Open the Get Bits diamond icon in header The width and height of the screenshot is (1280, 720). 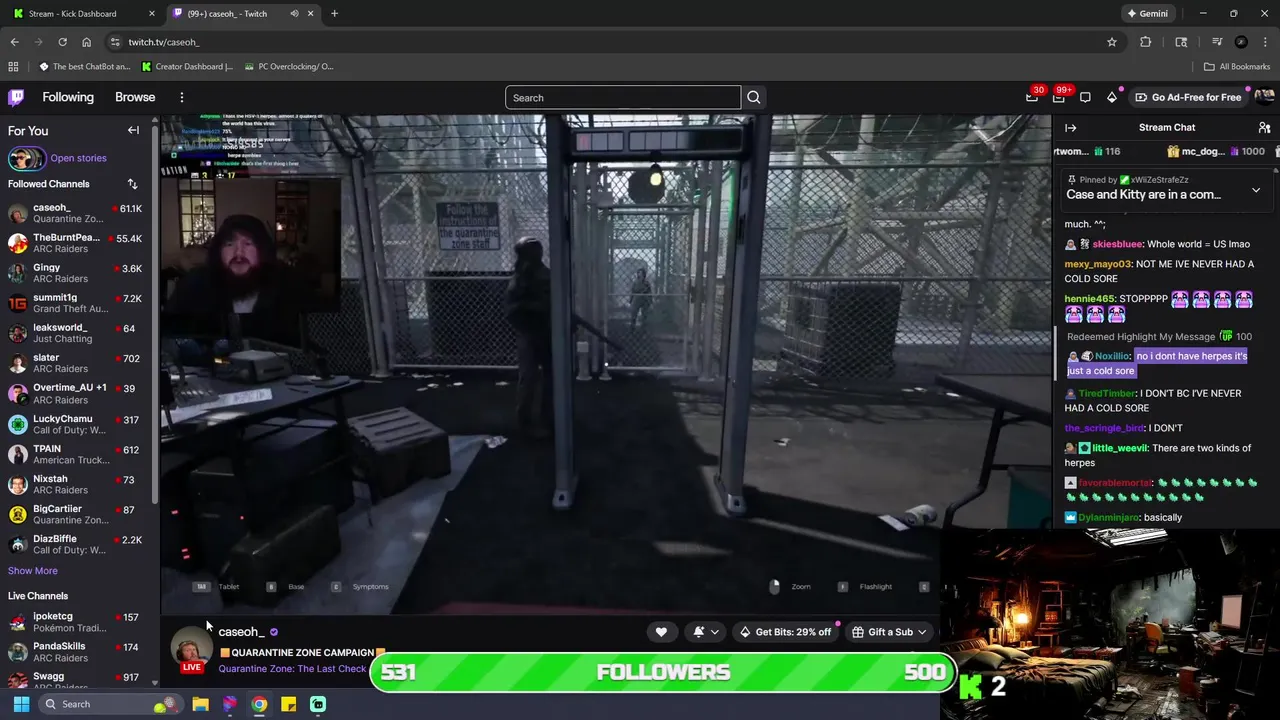point(1112,97)
